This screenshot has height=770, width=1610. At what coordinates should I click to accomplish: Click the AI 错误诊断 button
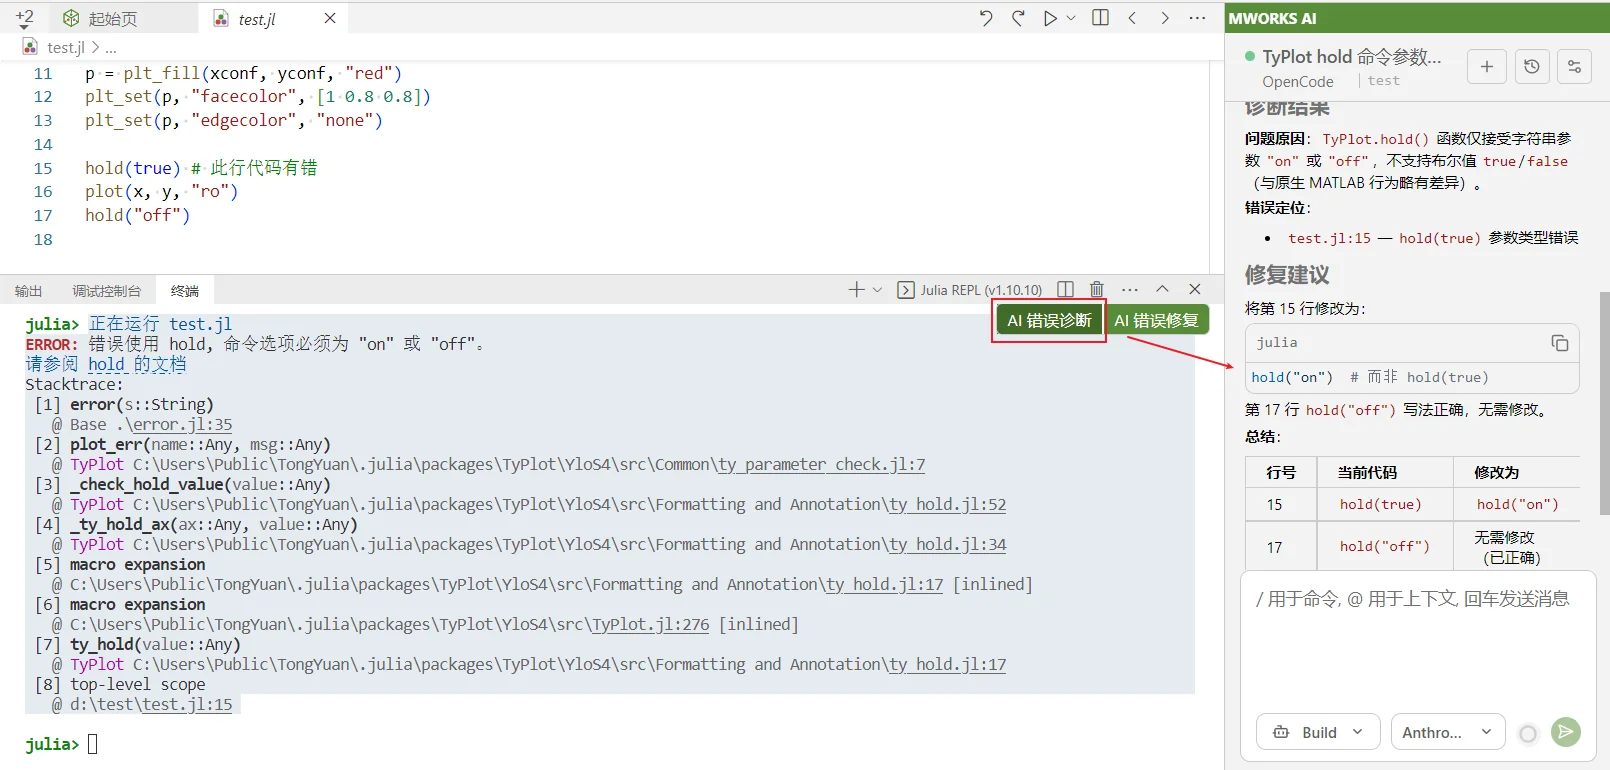(1049, 320)
